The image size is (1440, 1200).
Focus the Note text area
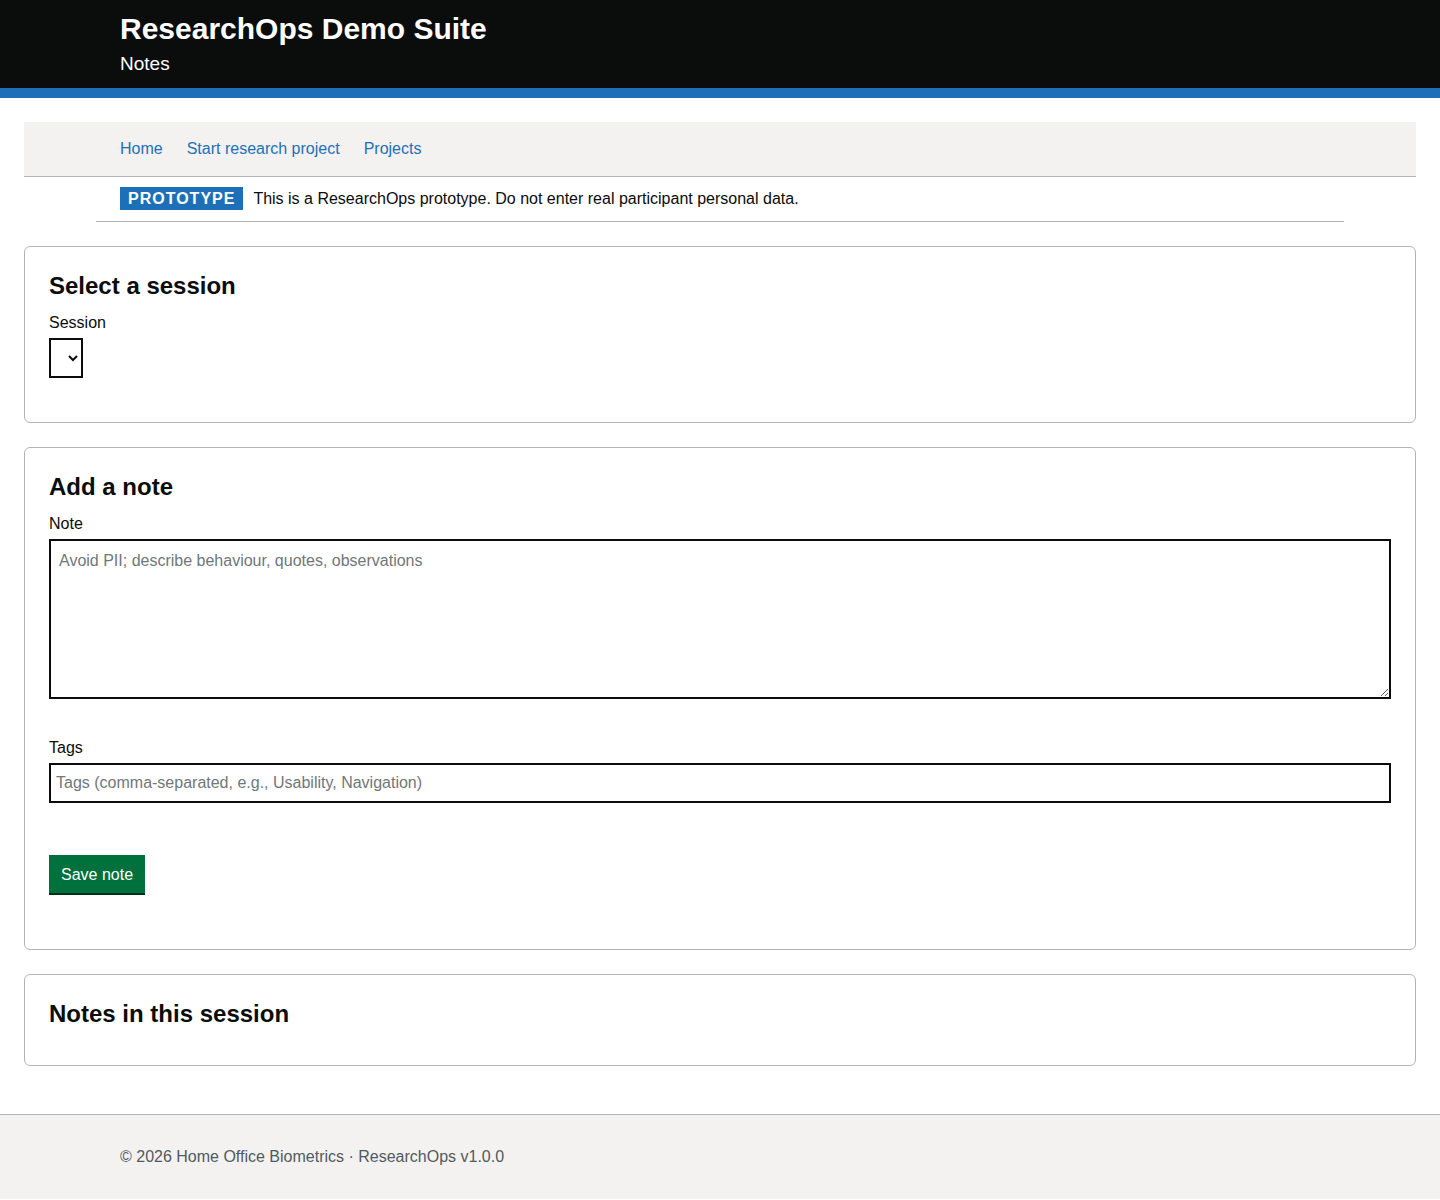point(719,618)
